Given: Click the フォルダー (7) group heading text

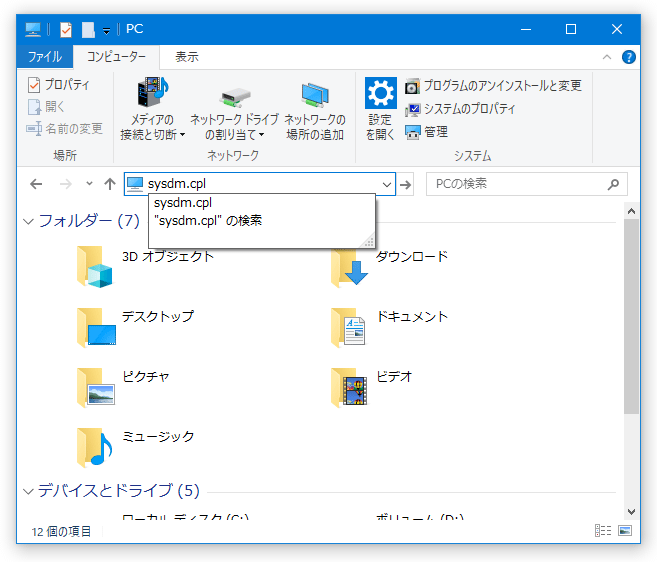Looking at the screenshot, I should pos(89,221).
